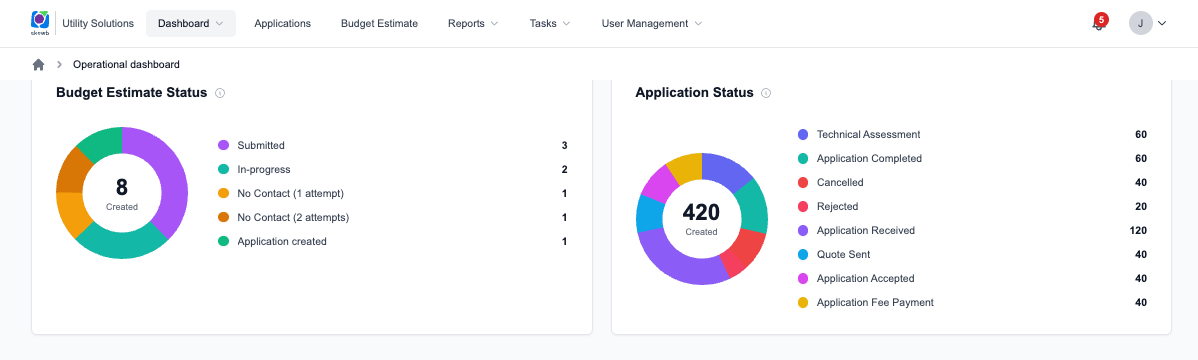
Task: Click the Submitted count 3
Action: click(565, 145)
